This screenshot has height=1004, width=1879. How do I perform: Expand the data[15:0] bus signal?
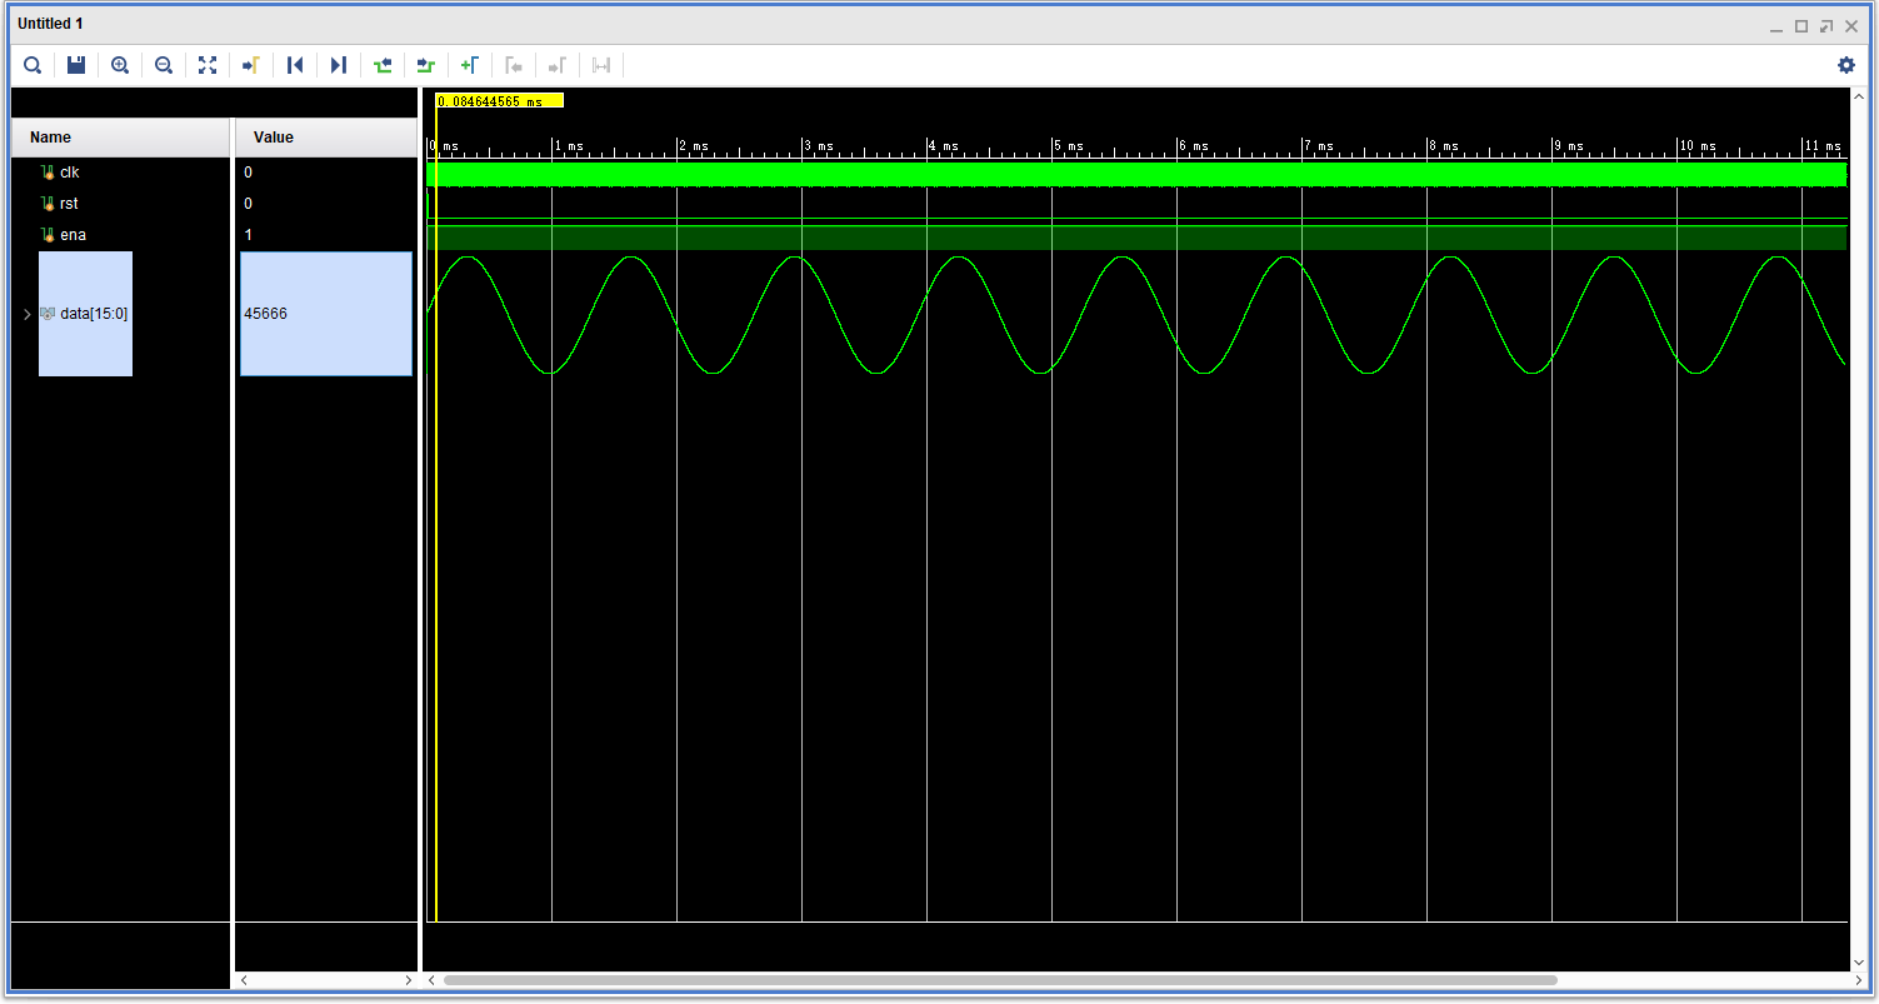pyautogui.click(x=25, y=313)
